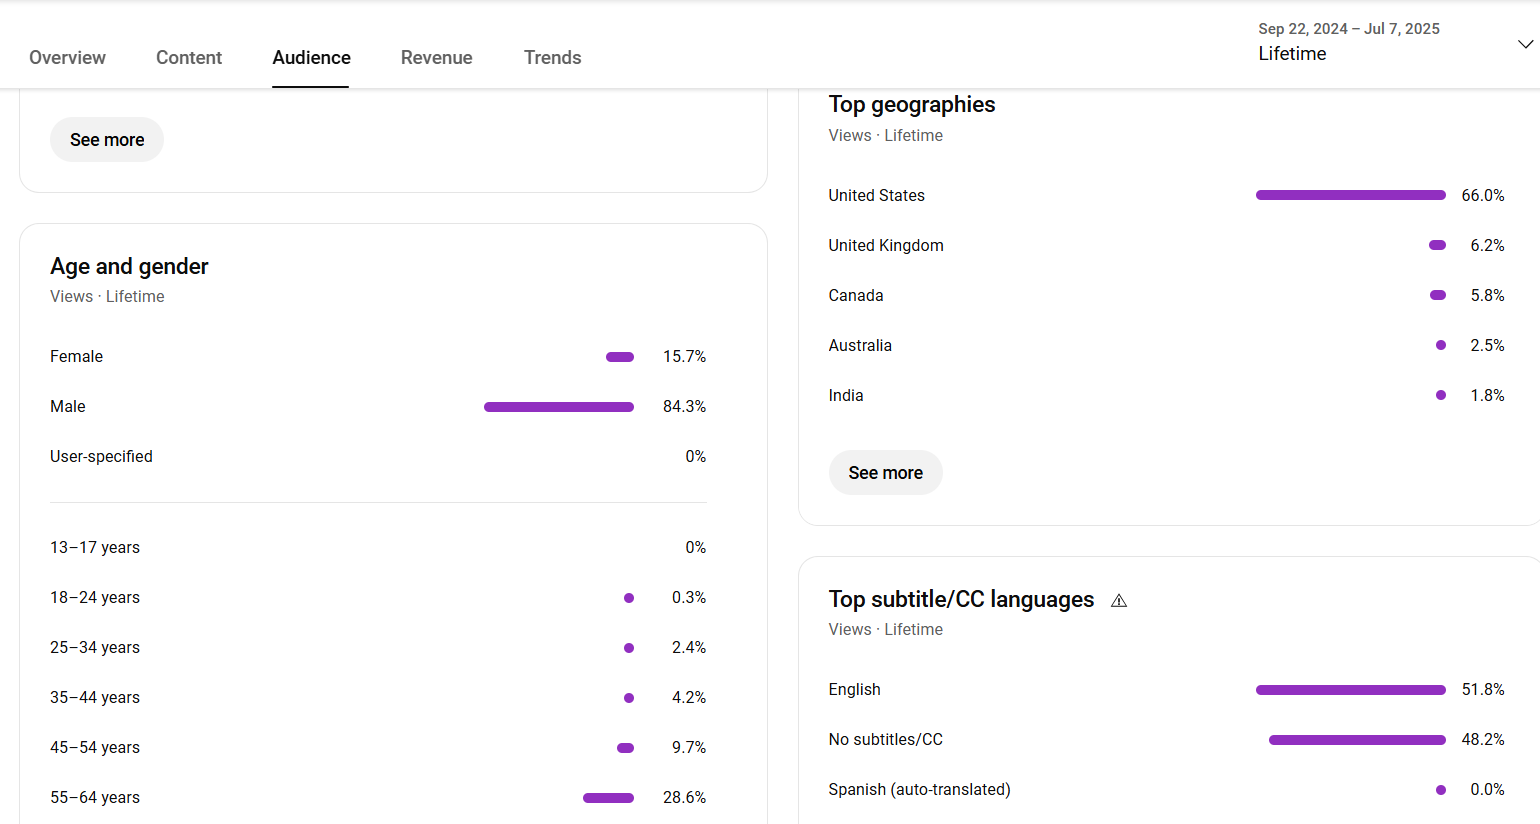
Task: Click the Male percentage bar
Action: tap(558, 407)
